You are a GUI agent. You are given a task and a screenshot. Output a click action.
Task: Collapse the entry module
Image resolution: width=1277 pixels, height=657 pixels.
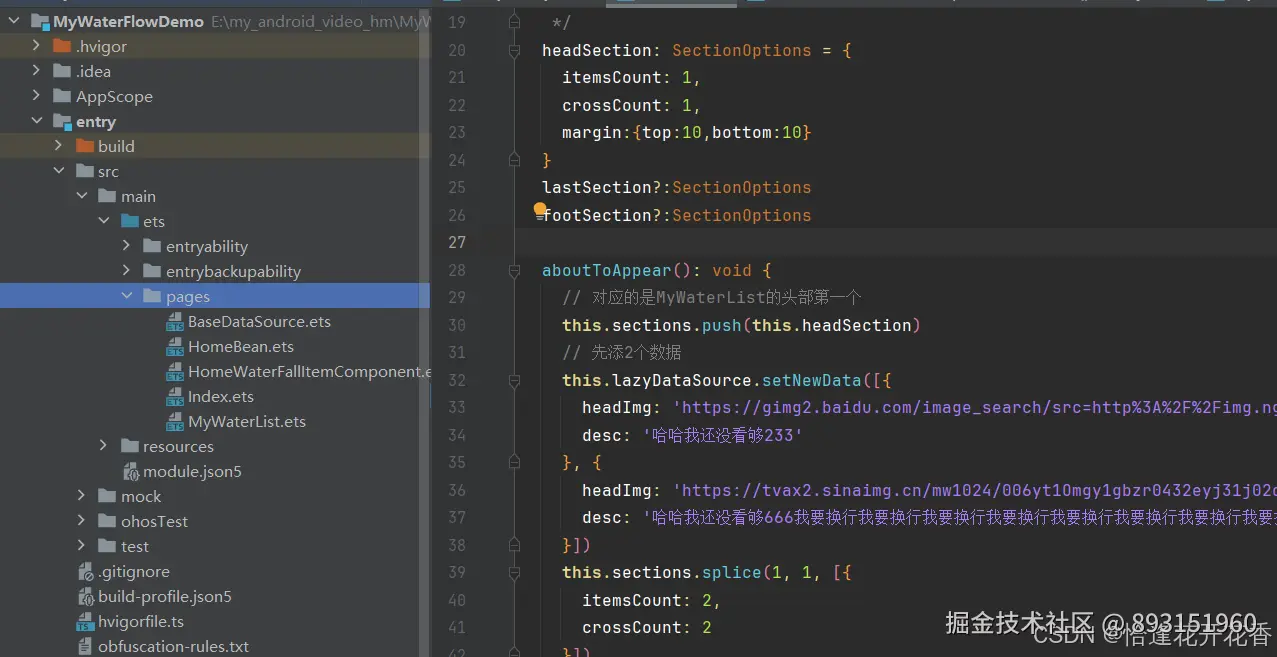coord(37,121)
